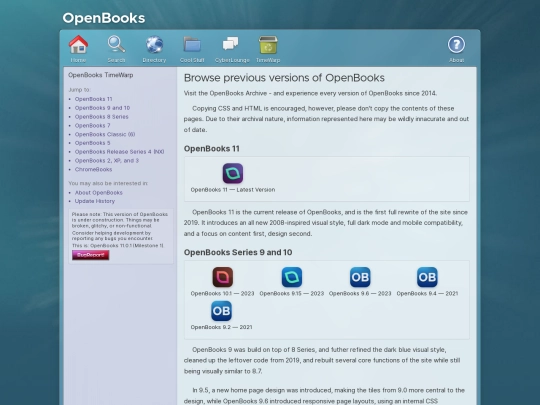Jump to OpenBooks 8 Series
Image resolution: width=540 pixels, height=405 pixels.
point(102,117)
